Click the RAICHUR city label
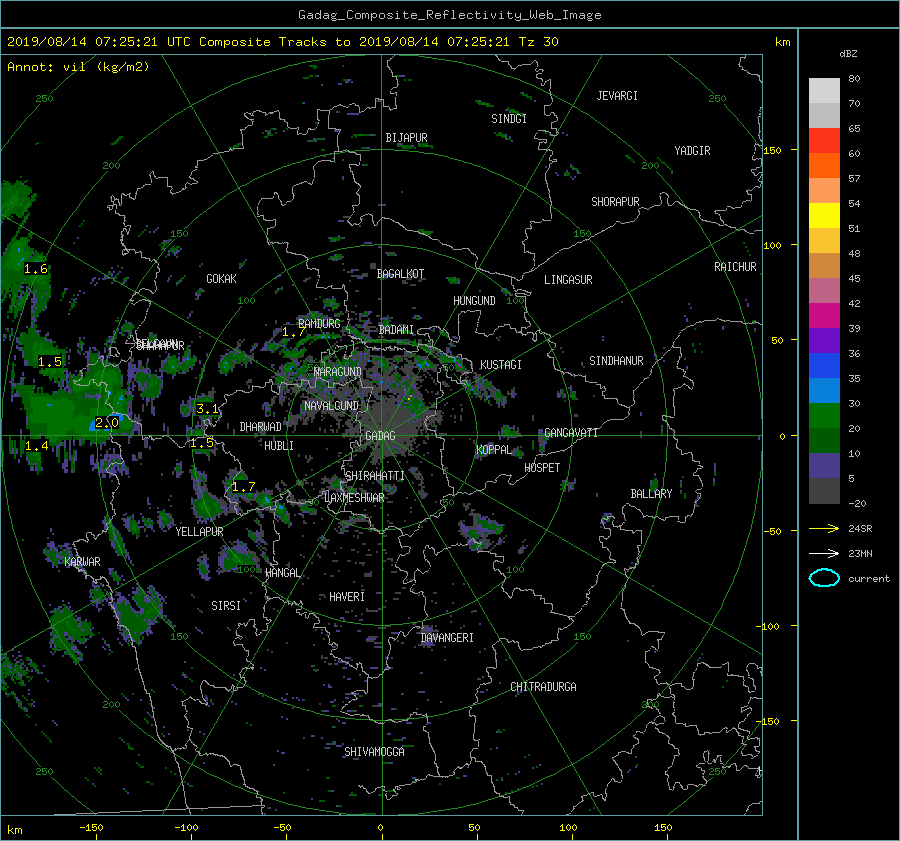The image size is (900, 841). (735, 267)
